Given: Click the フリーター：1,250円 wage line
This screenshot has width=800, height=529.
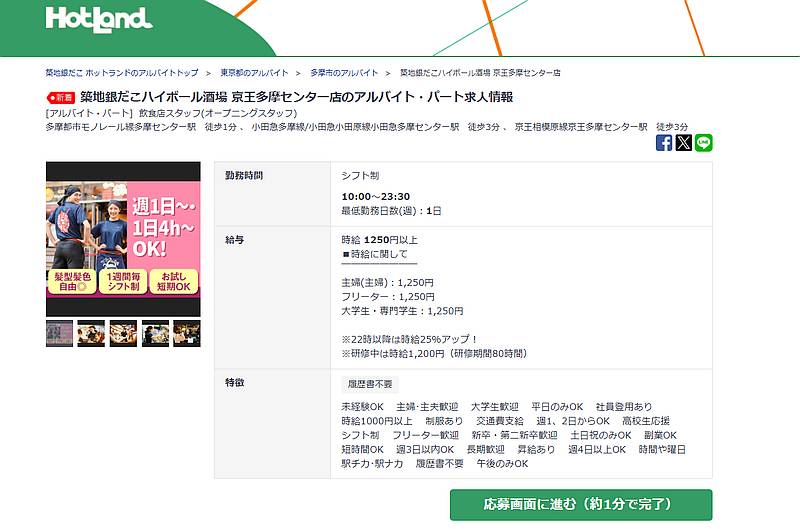Looking at the screenshot, I should (x=388, y=297).
